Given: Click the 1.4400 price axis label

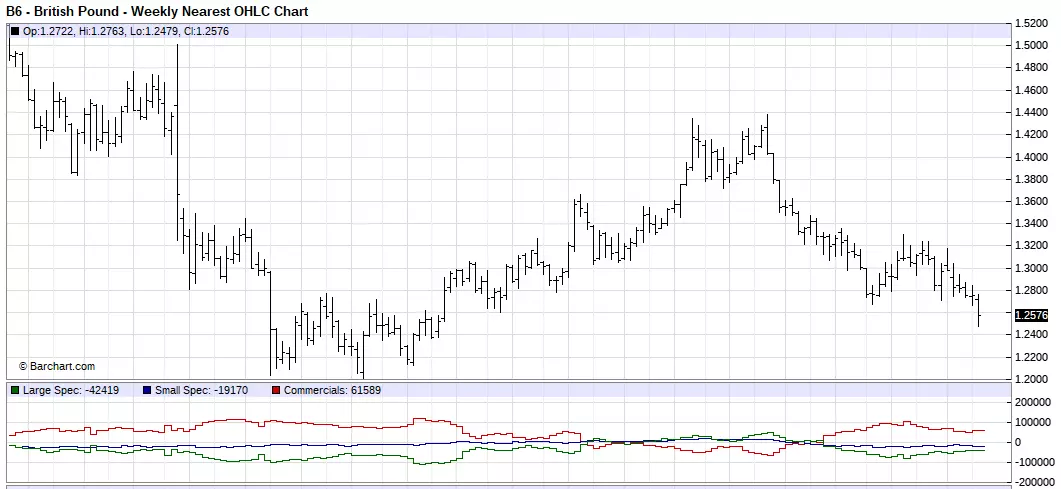Looking at the screenshot, I should [1031, 112].
